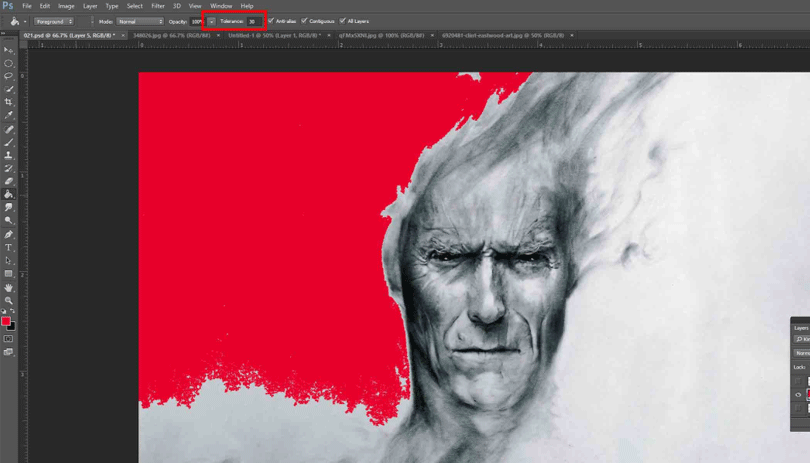Select the Layers panel tab
This screenshot has width=810, height=463.
point(801,328)
